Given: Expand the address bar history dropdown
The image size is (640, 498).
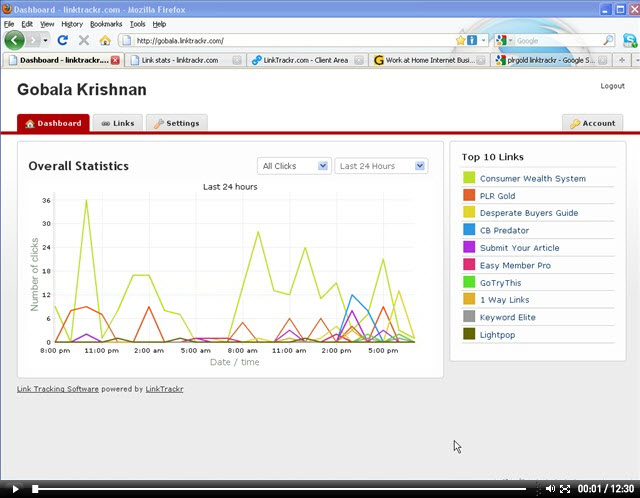Looking at the screenshot, I should (x=483, y=40).
